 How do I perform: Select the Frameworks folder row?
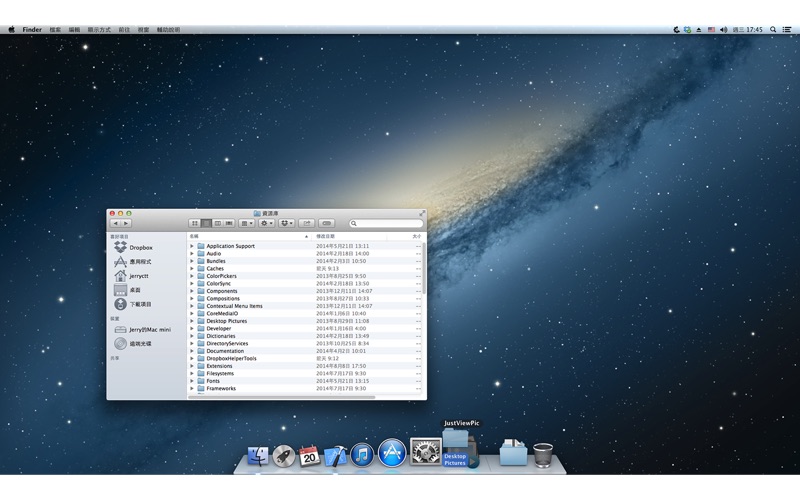tap(305, 388)
